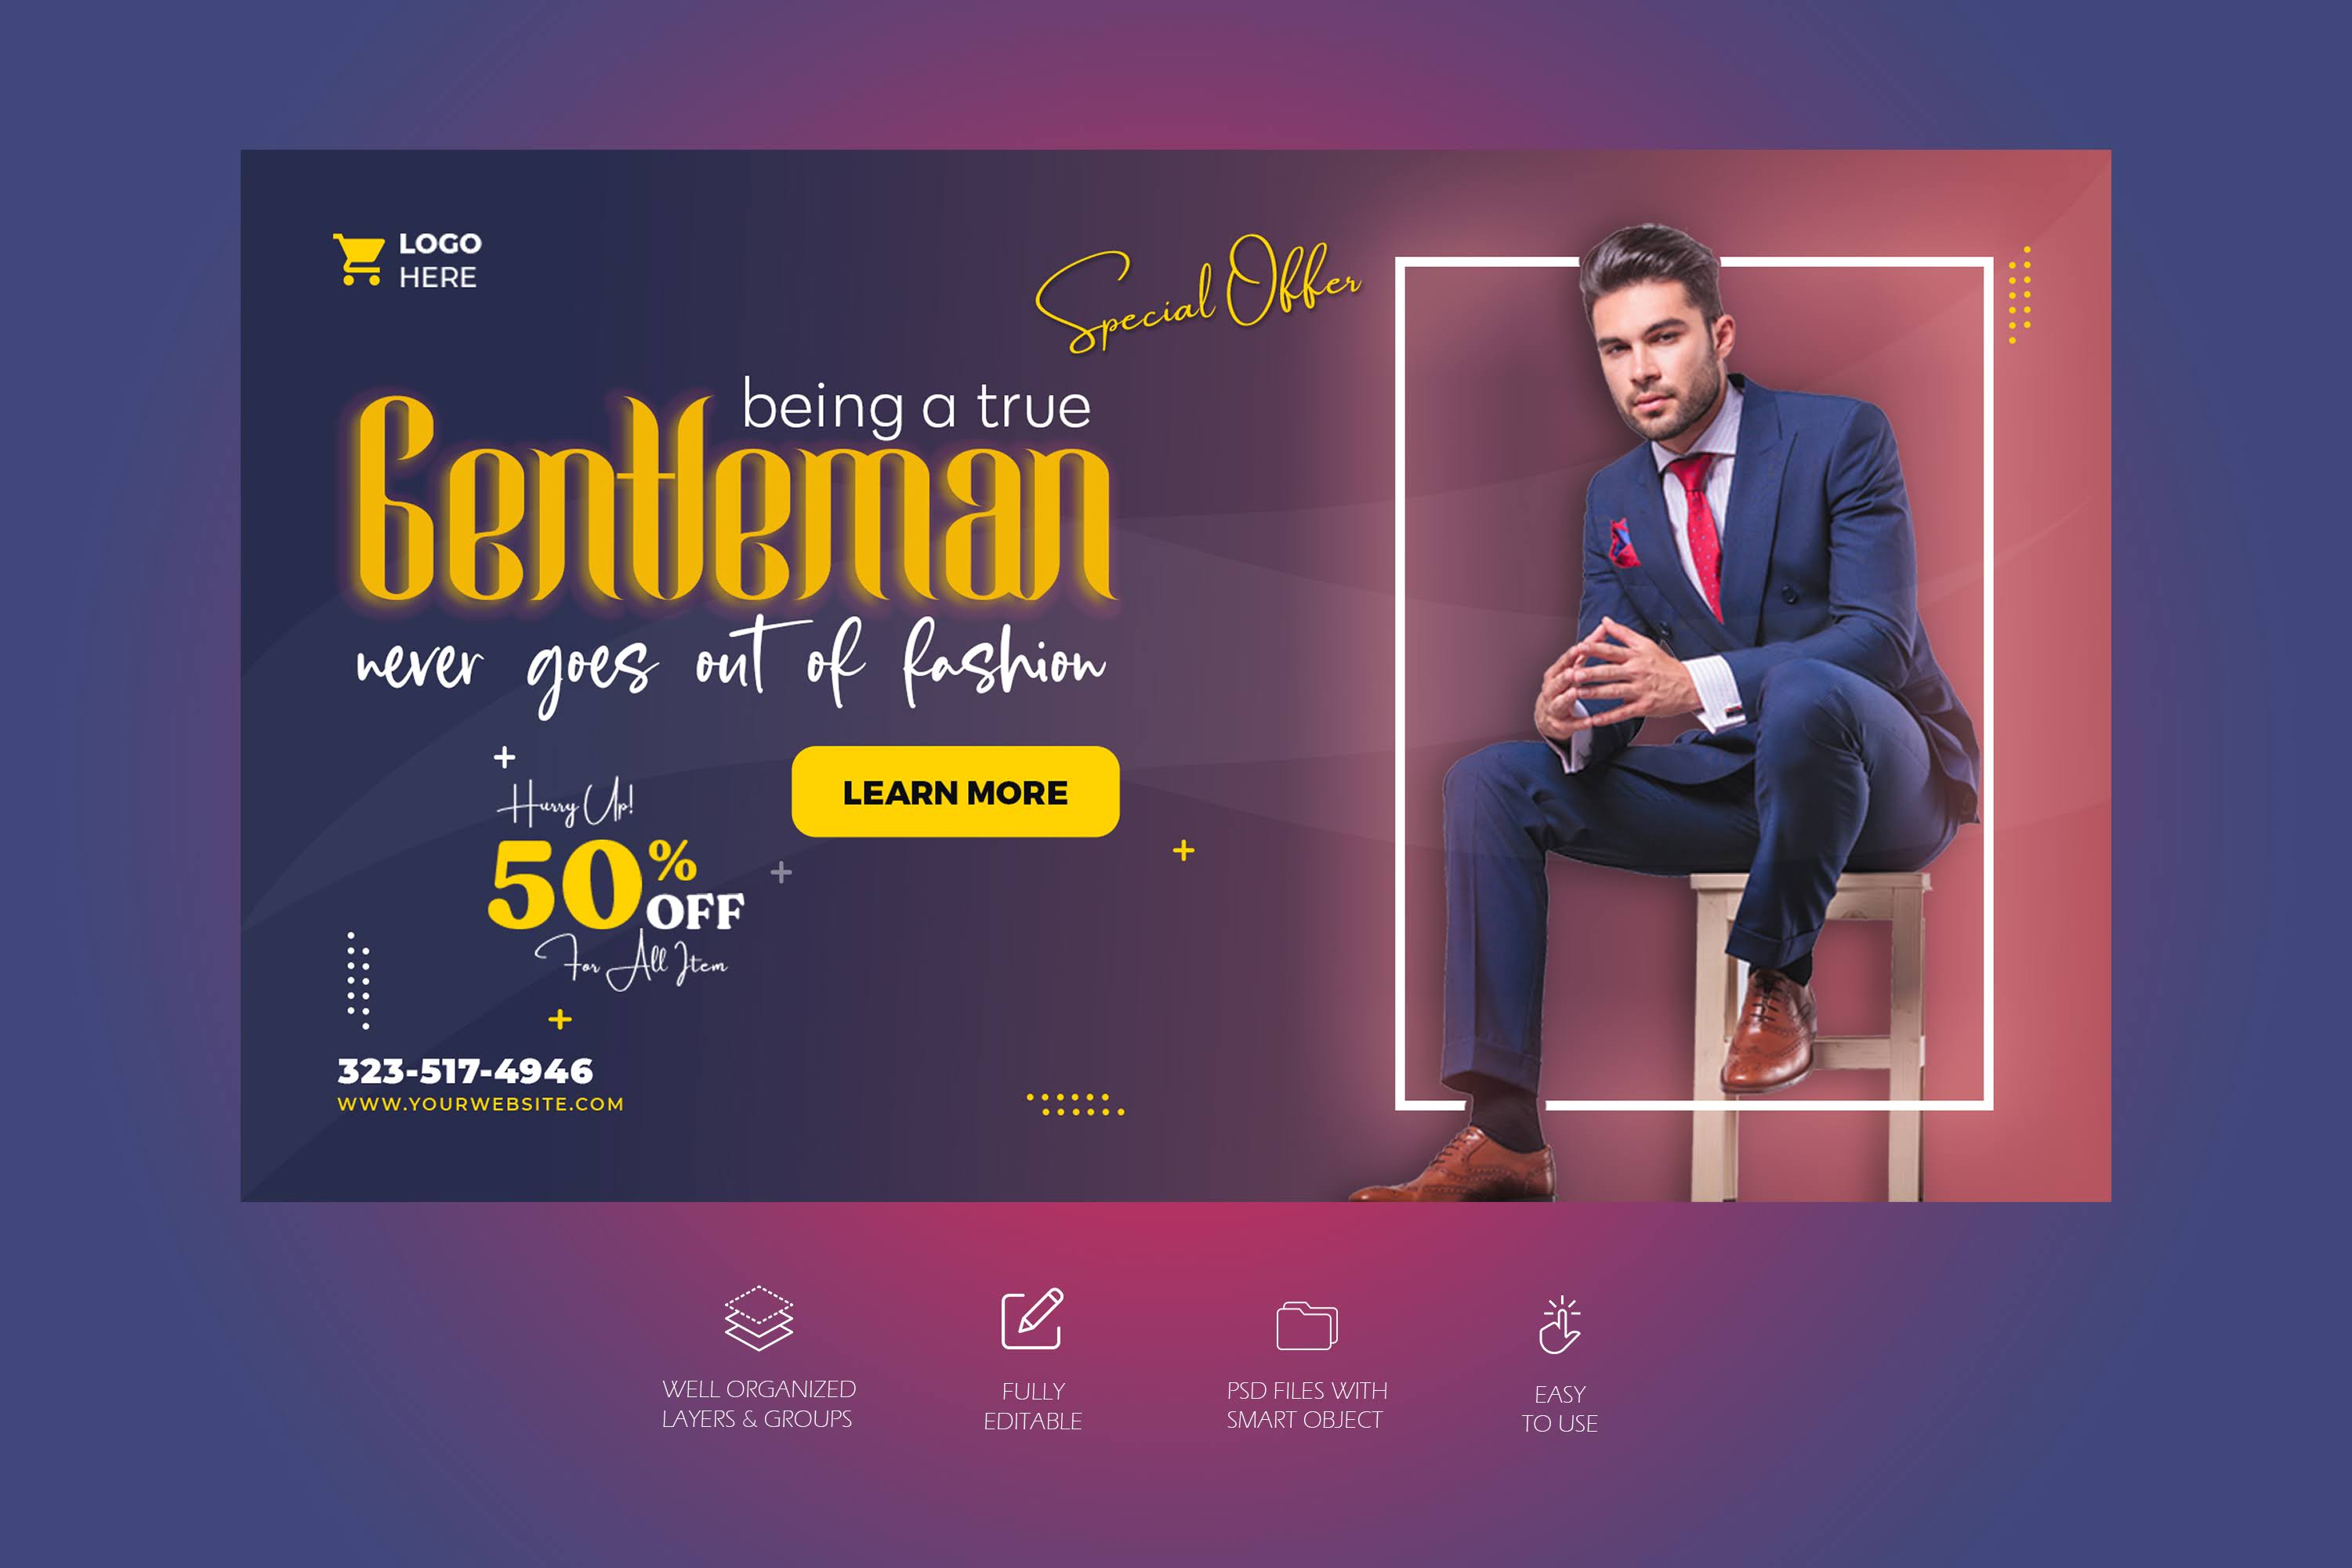Click the yellow plus below For All Item
This screenshot has height=1568, width=2352.
coord(560,1019)
